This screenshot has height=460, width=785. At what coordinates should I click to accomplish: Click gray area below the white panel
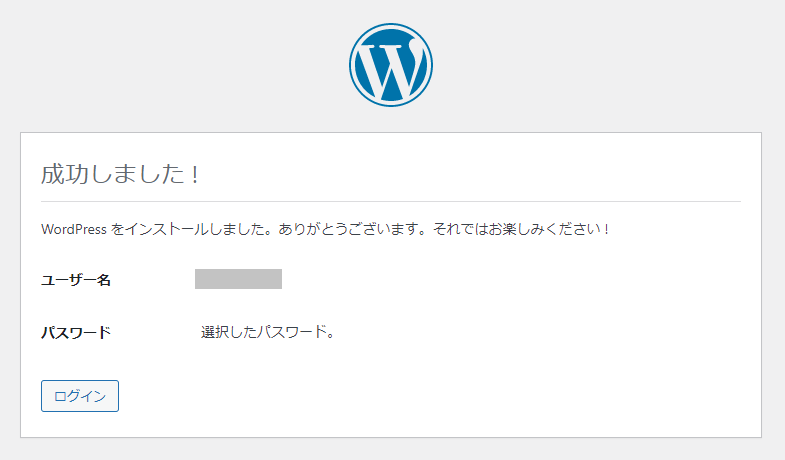(x=390, y=450)
